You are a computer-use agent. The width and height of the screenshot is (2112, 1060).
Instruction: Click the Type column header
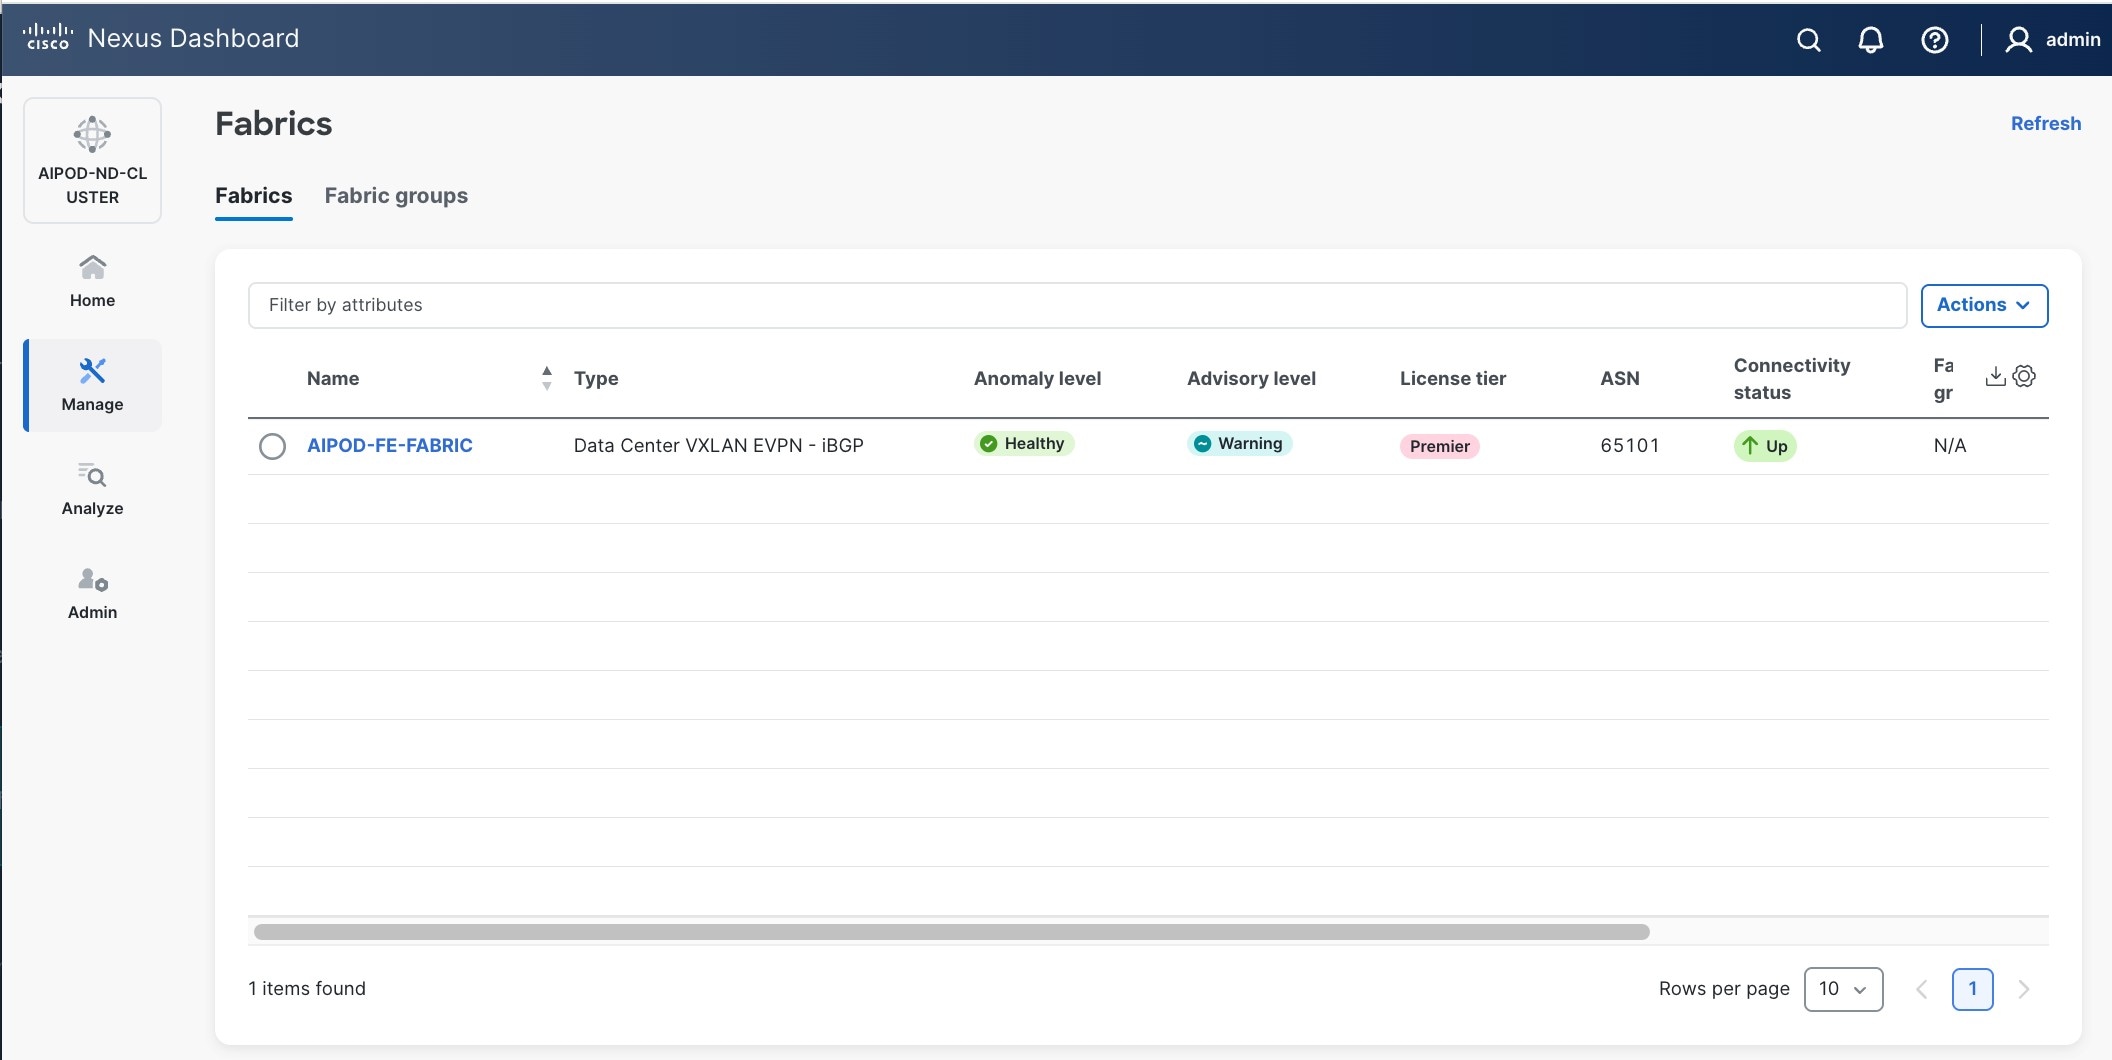[596, 379]
